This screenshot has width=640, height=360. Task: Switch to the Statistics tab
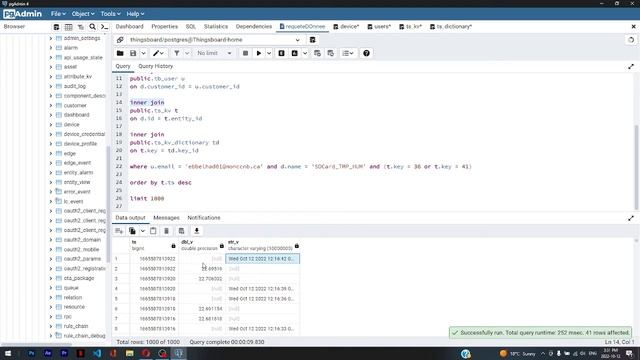[216, 27]
